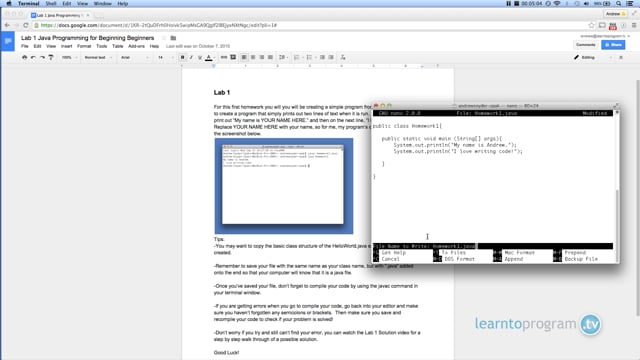Click Get Help in nano shortcuts
This screenshot has height=360, width=640.
(389, 253)
